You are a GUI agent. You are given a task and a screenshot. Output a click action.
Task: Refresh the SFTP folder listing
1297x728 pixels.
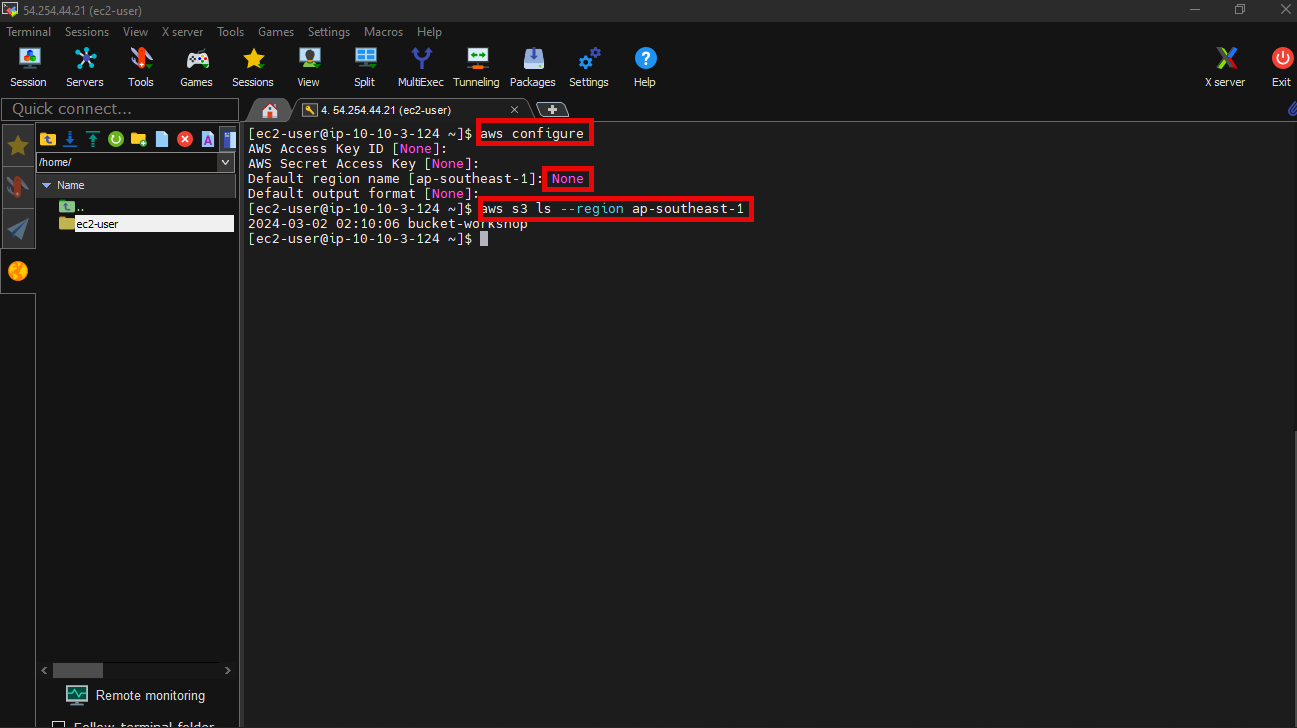point(116,139)
